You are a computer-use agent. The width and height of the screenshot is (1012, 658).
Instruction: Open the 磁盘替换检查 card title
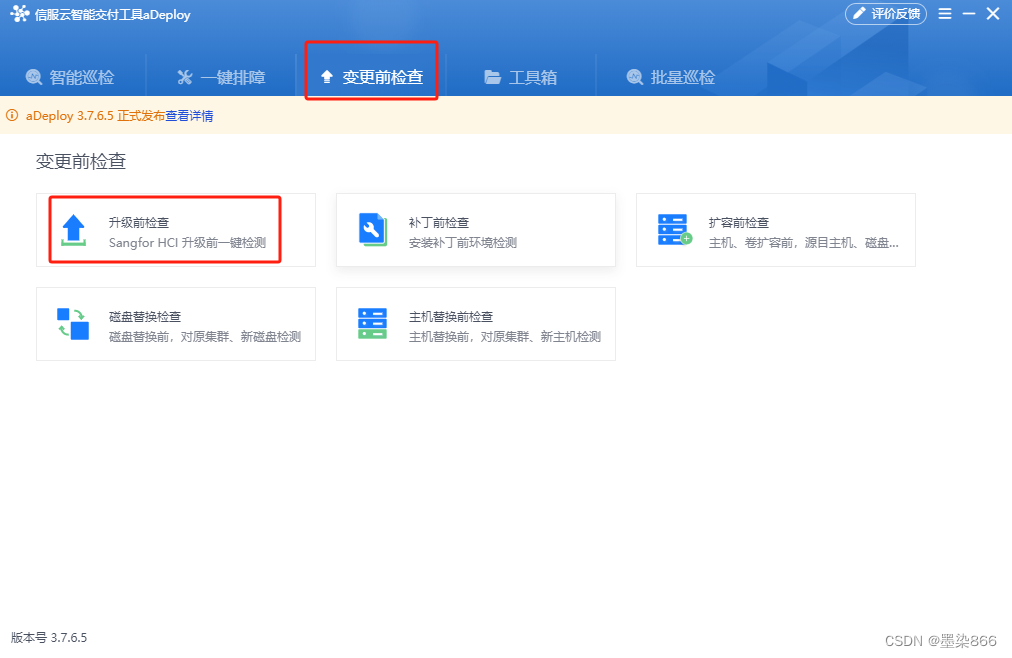(x=145, y=317)
